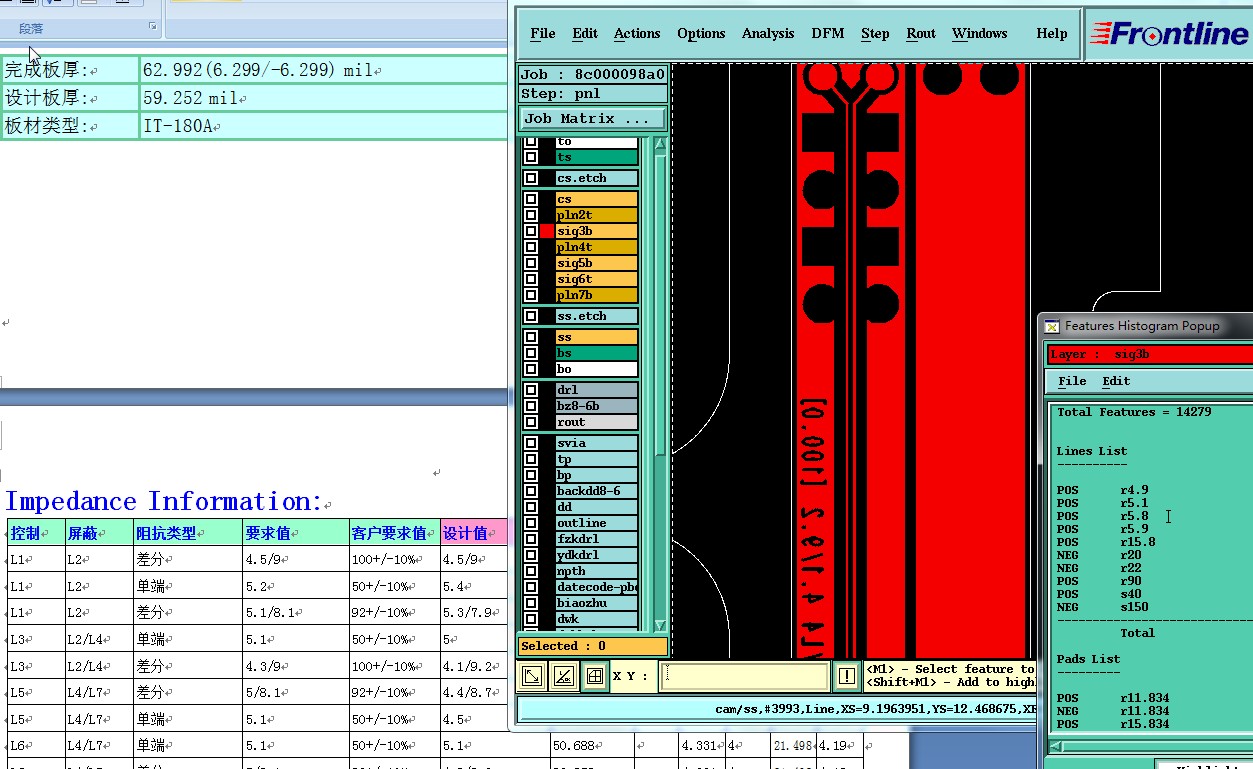
Task: Toggle checkbox for layer ss.etch
Action: coord(531,316)
